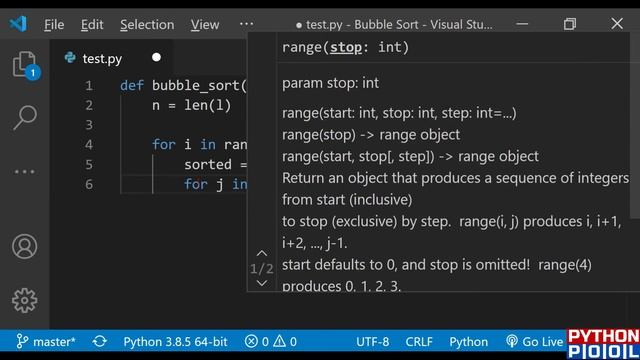Place cursor on 'n = len(l)' line

(191, 105)
